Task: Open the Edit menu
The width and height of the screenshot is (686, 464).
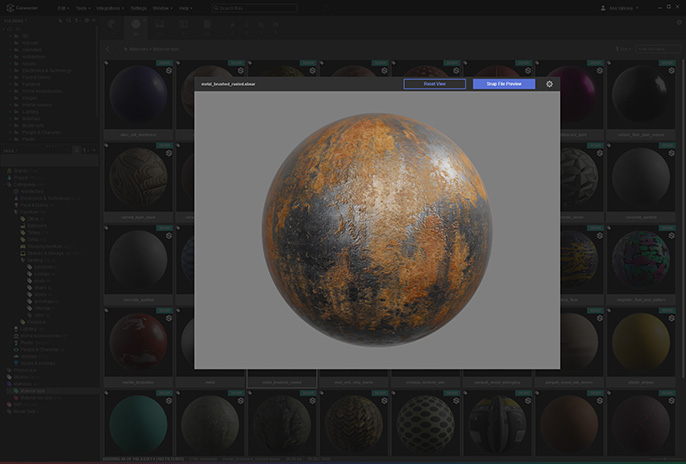Action: [63, 8]
